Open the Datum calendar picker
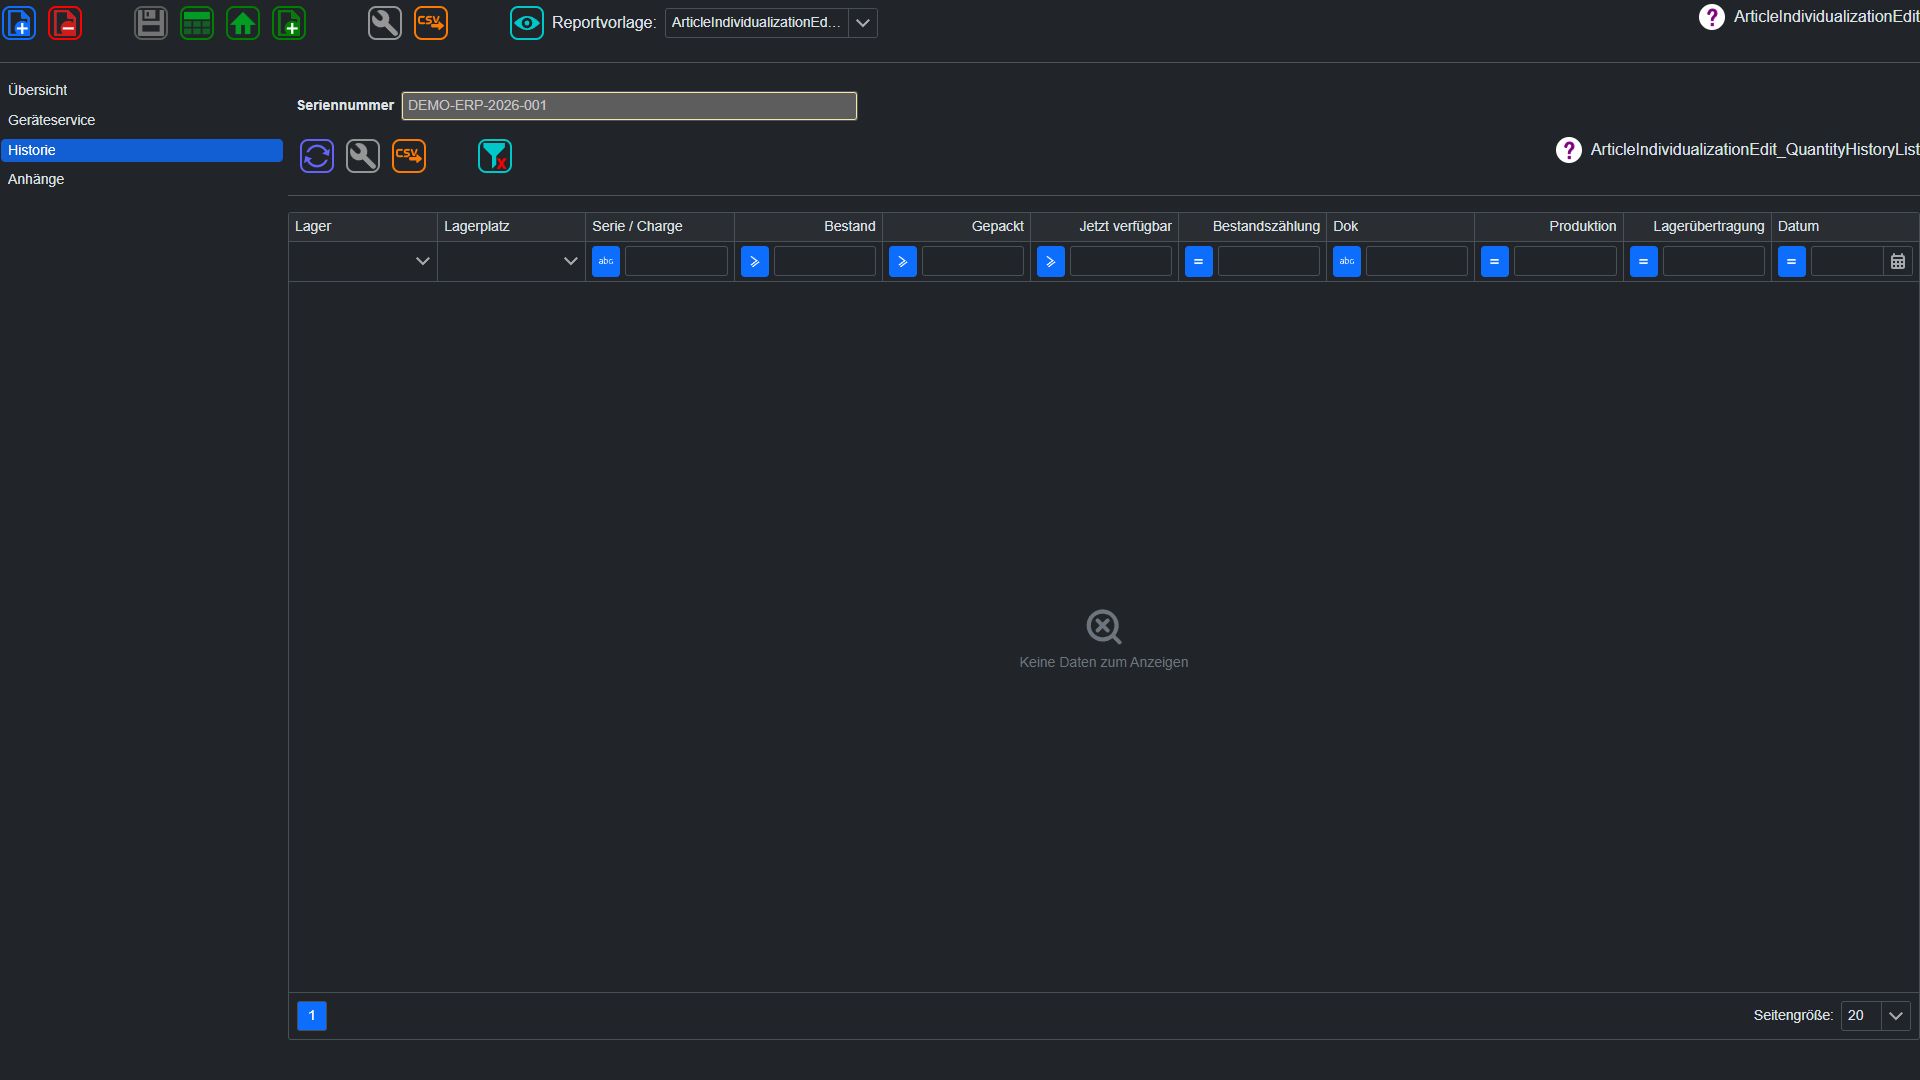This screenshot has width=1920, height=1080. (1898, 261)
